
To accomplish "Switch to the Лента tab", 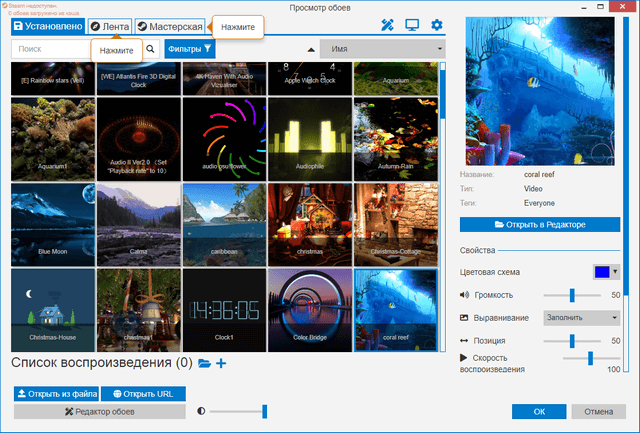I will coord(110,26).
